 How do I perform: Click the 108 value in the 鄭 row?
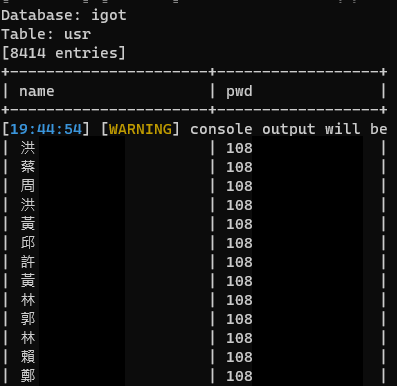239,376
